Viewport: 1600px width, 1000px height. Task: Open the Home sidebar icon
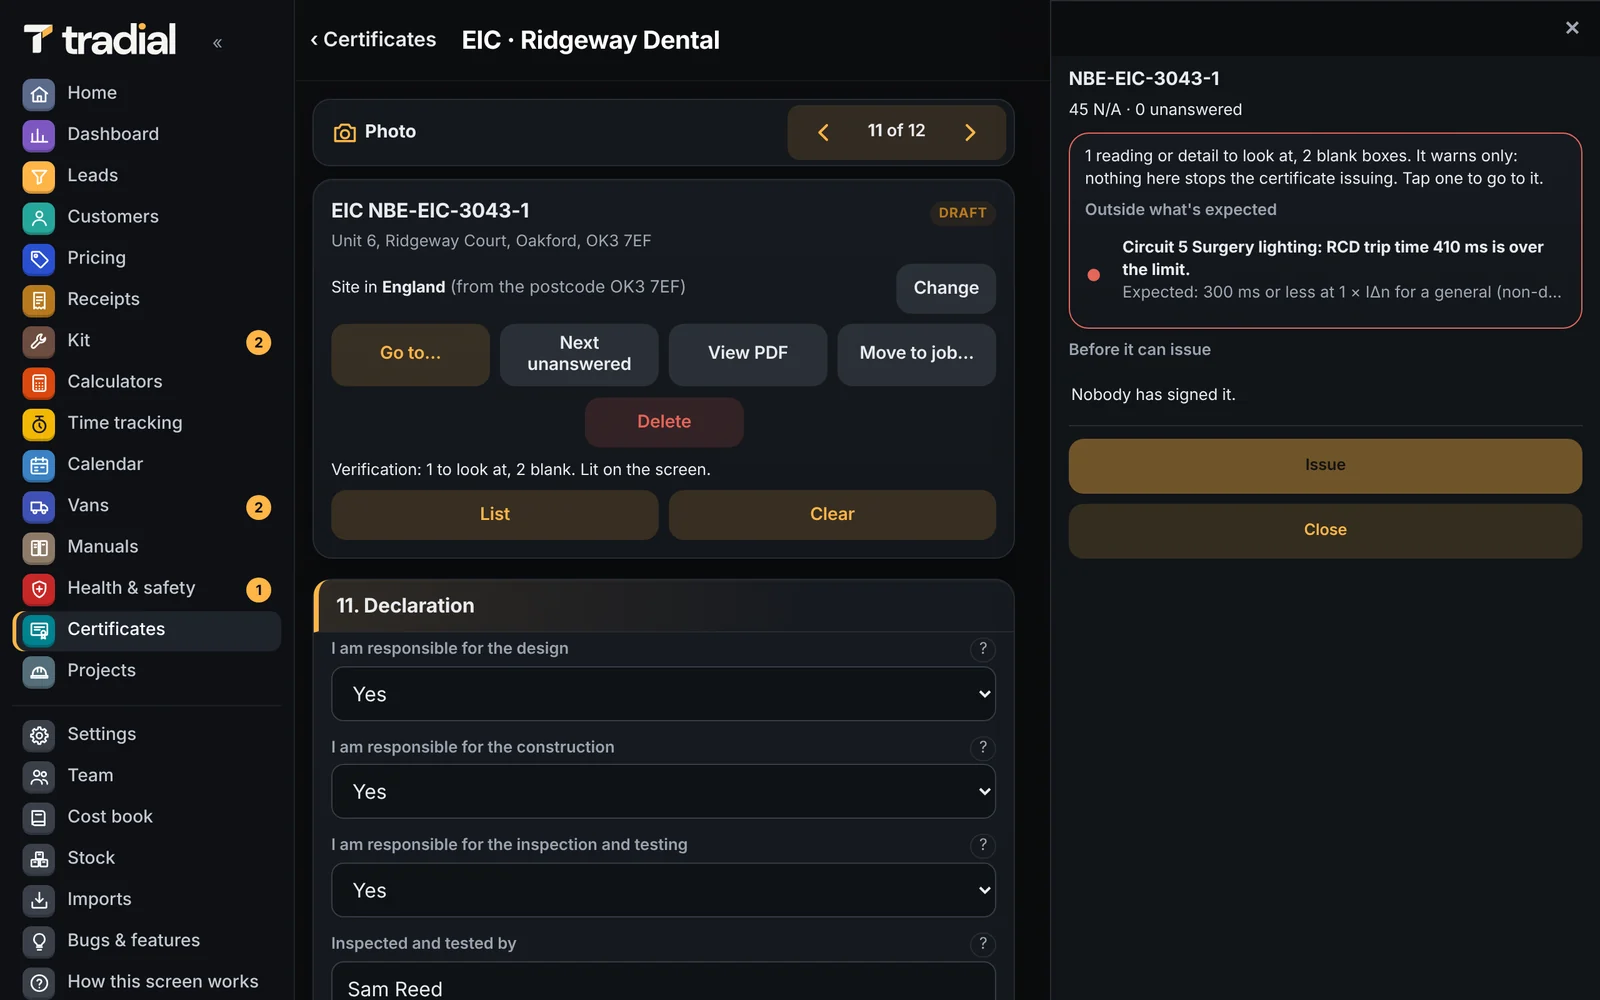pos(39,94)
